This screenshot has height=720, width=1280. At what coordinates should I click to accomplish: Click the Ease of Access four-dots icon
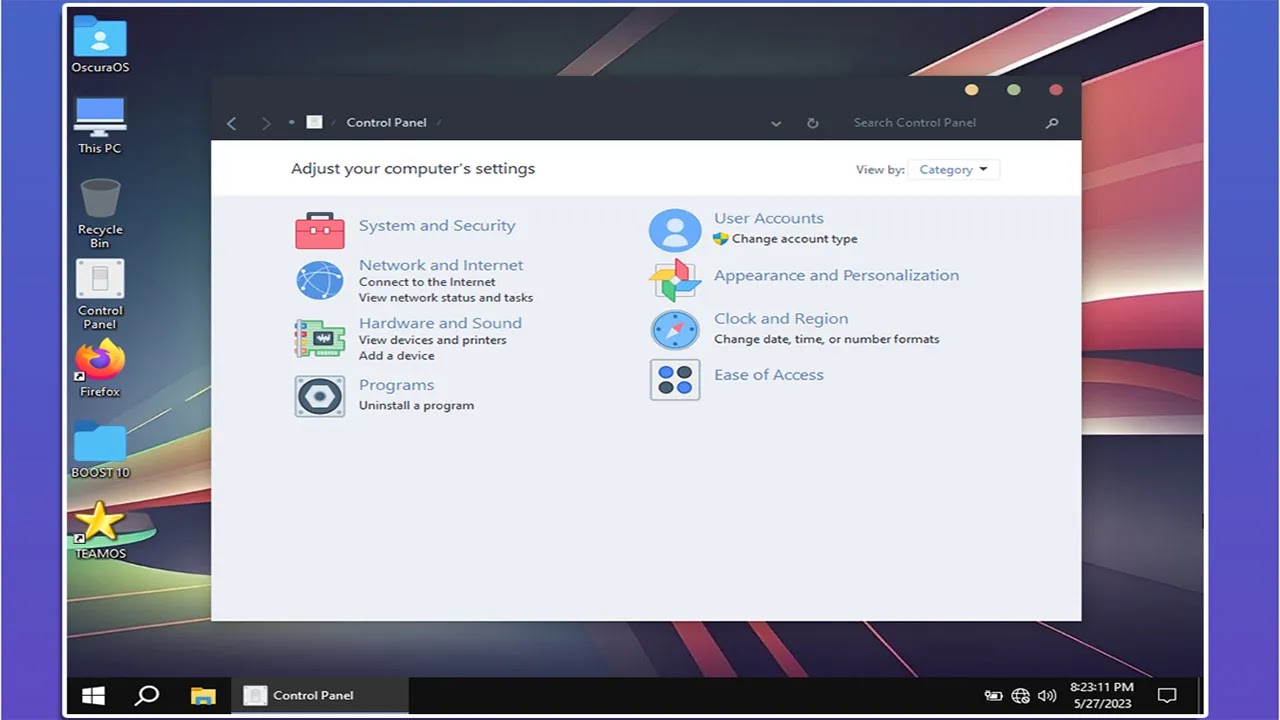(675, 380)
